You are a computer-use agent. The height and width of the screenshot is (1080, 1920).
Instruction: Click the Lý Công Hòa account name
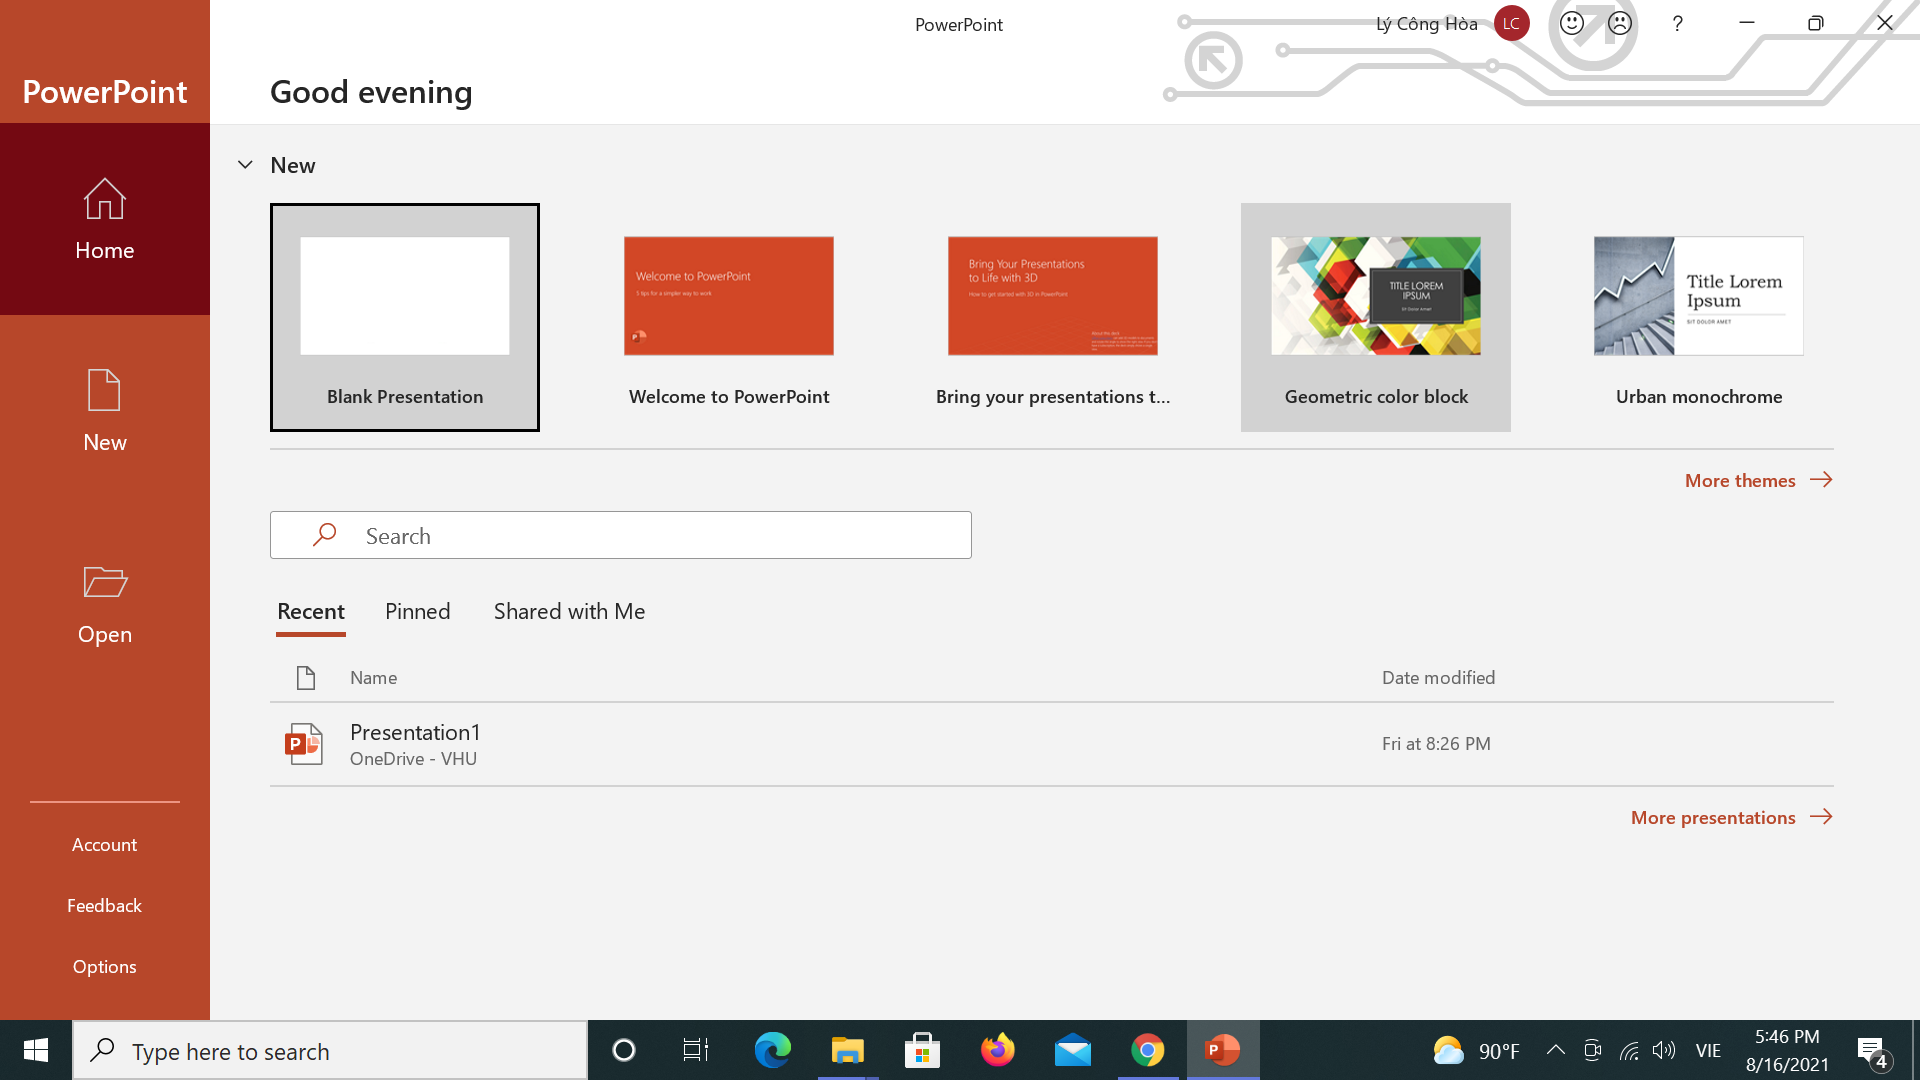pos(1426,24)
